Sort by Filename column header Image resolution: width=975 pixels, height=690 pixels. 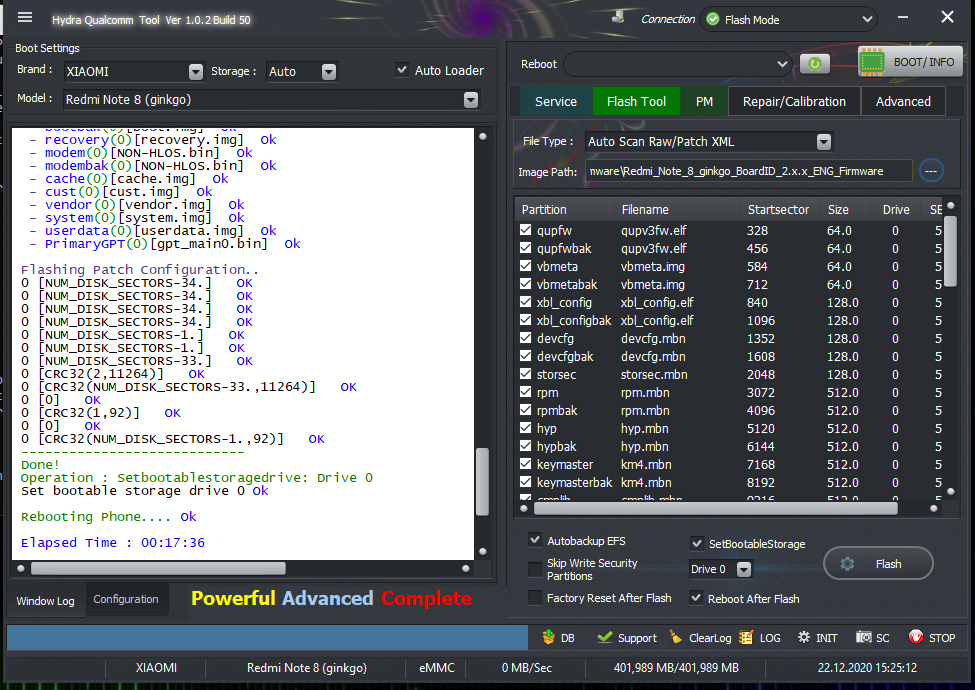[645, 210]
